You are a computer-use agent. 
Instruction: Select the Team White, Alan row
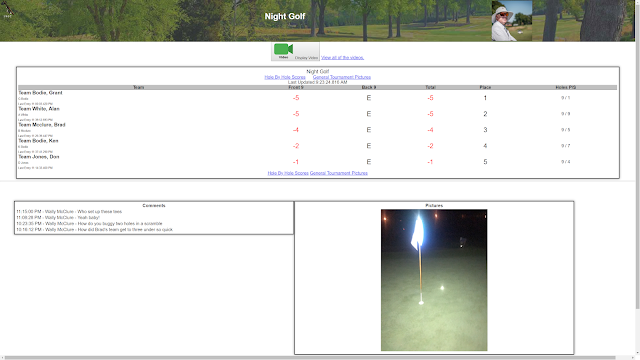[318, 114]
